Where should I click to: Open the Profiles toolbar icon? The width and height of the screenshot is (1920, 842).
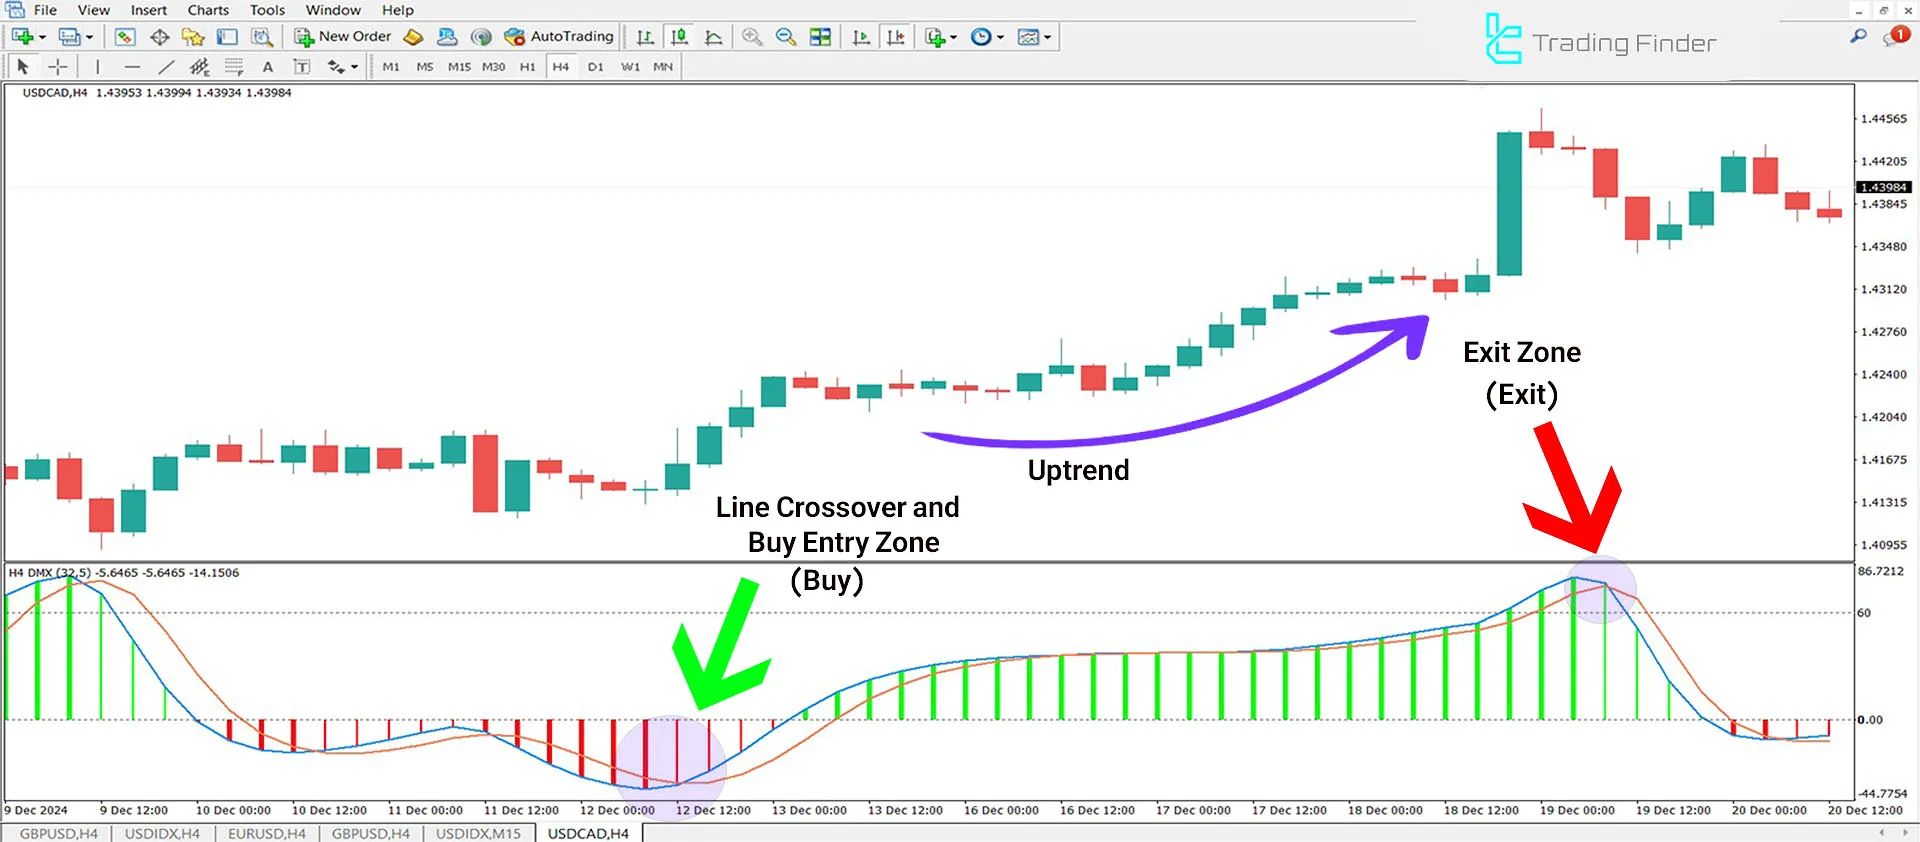point(69,37)
